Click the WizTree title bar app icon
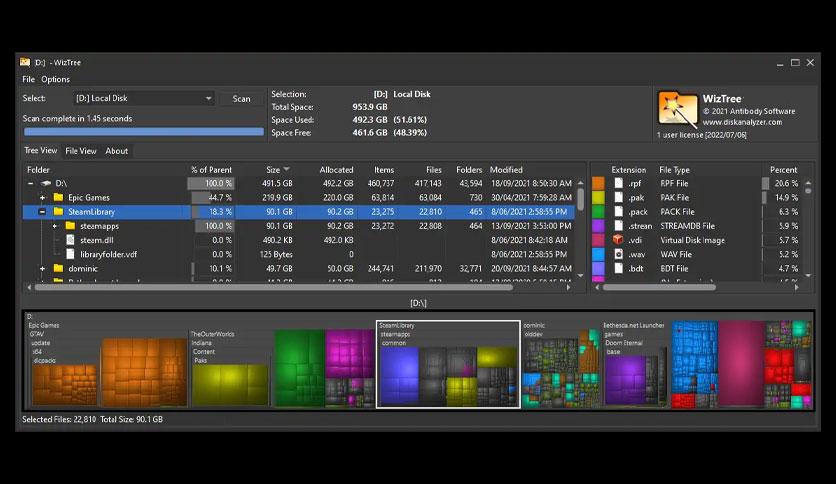 point(25,62)
